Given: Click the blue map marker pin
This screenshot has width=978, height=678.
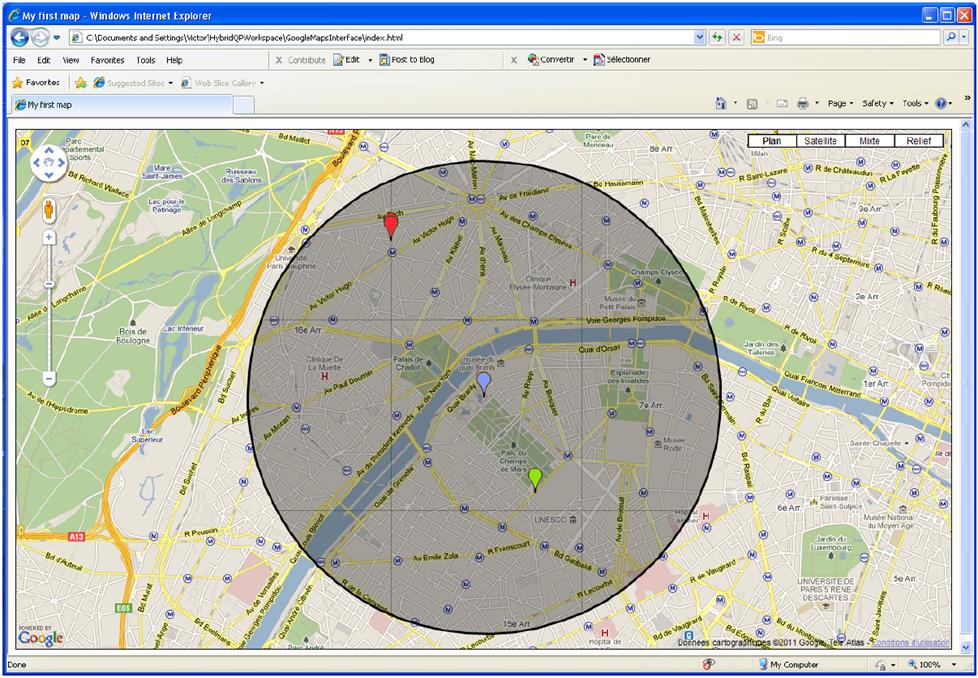Looking at the screenshot, I should (x=484, y=382).
